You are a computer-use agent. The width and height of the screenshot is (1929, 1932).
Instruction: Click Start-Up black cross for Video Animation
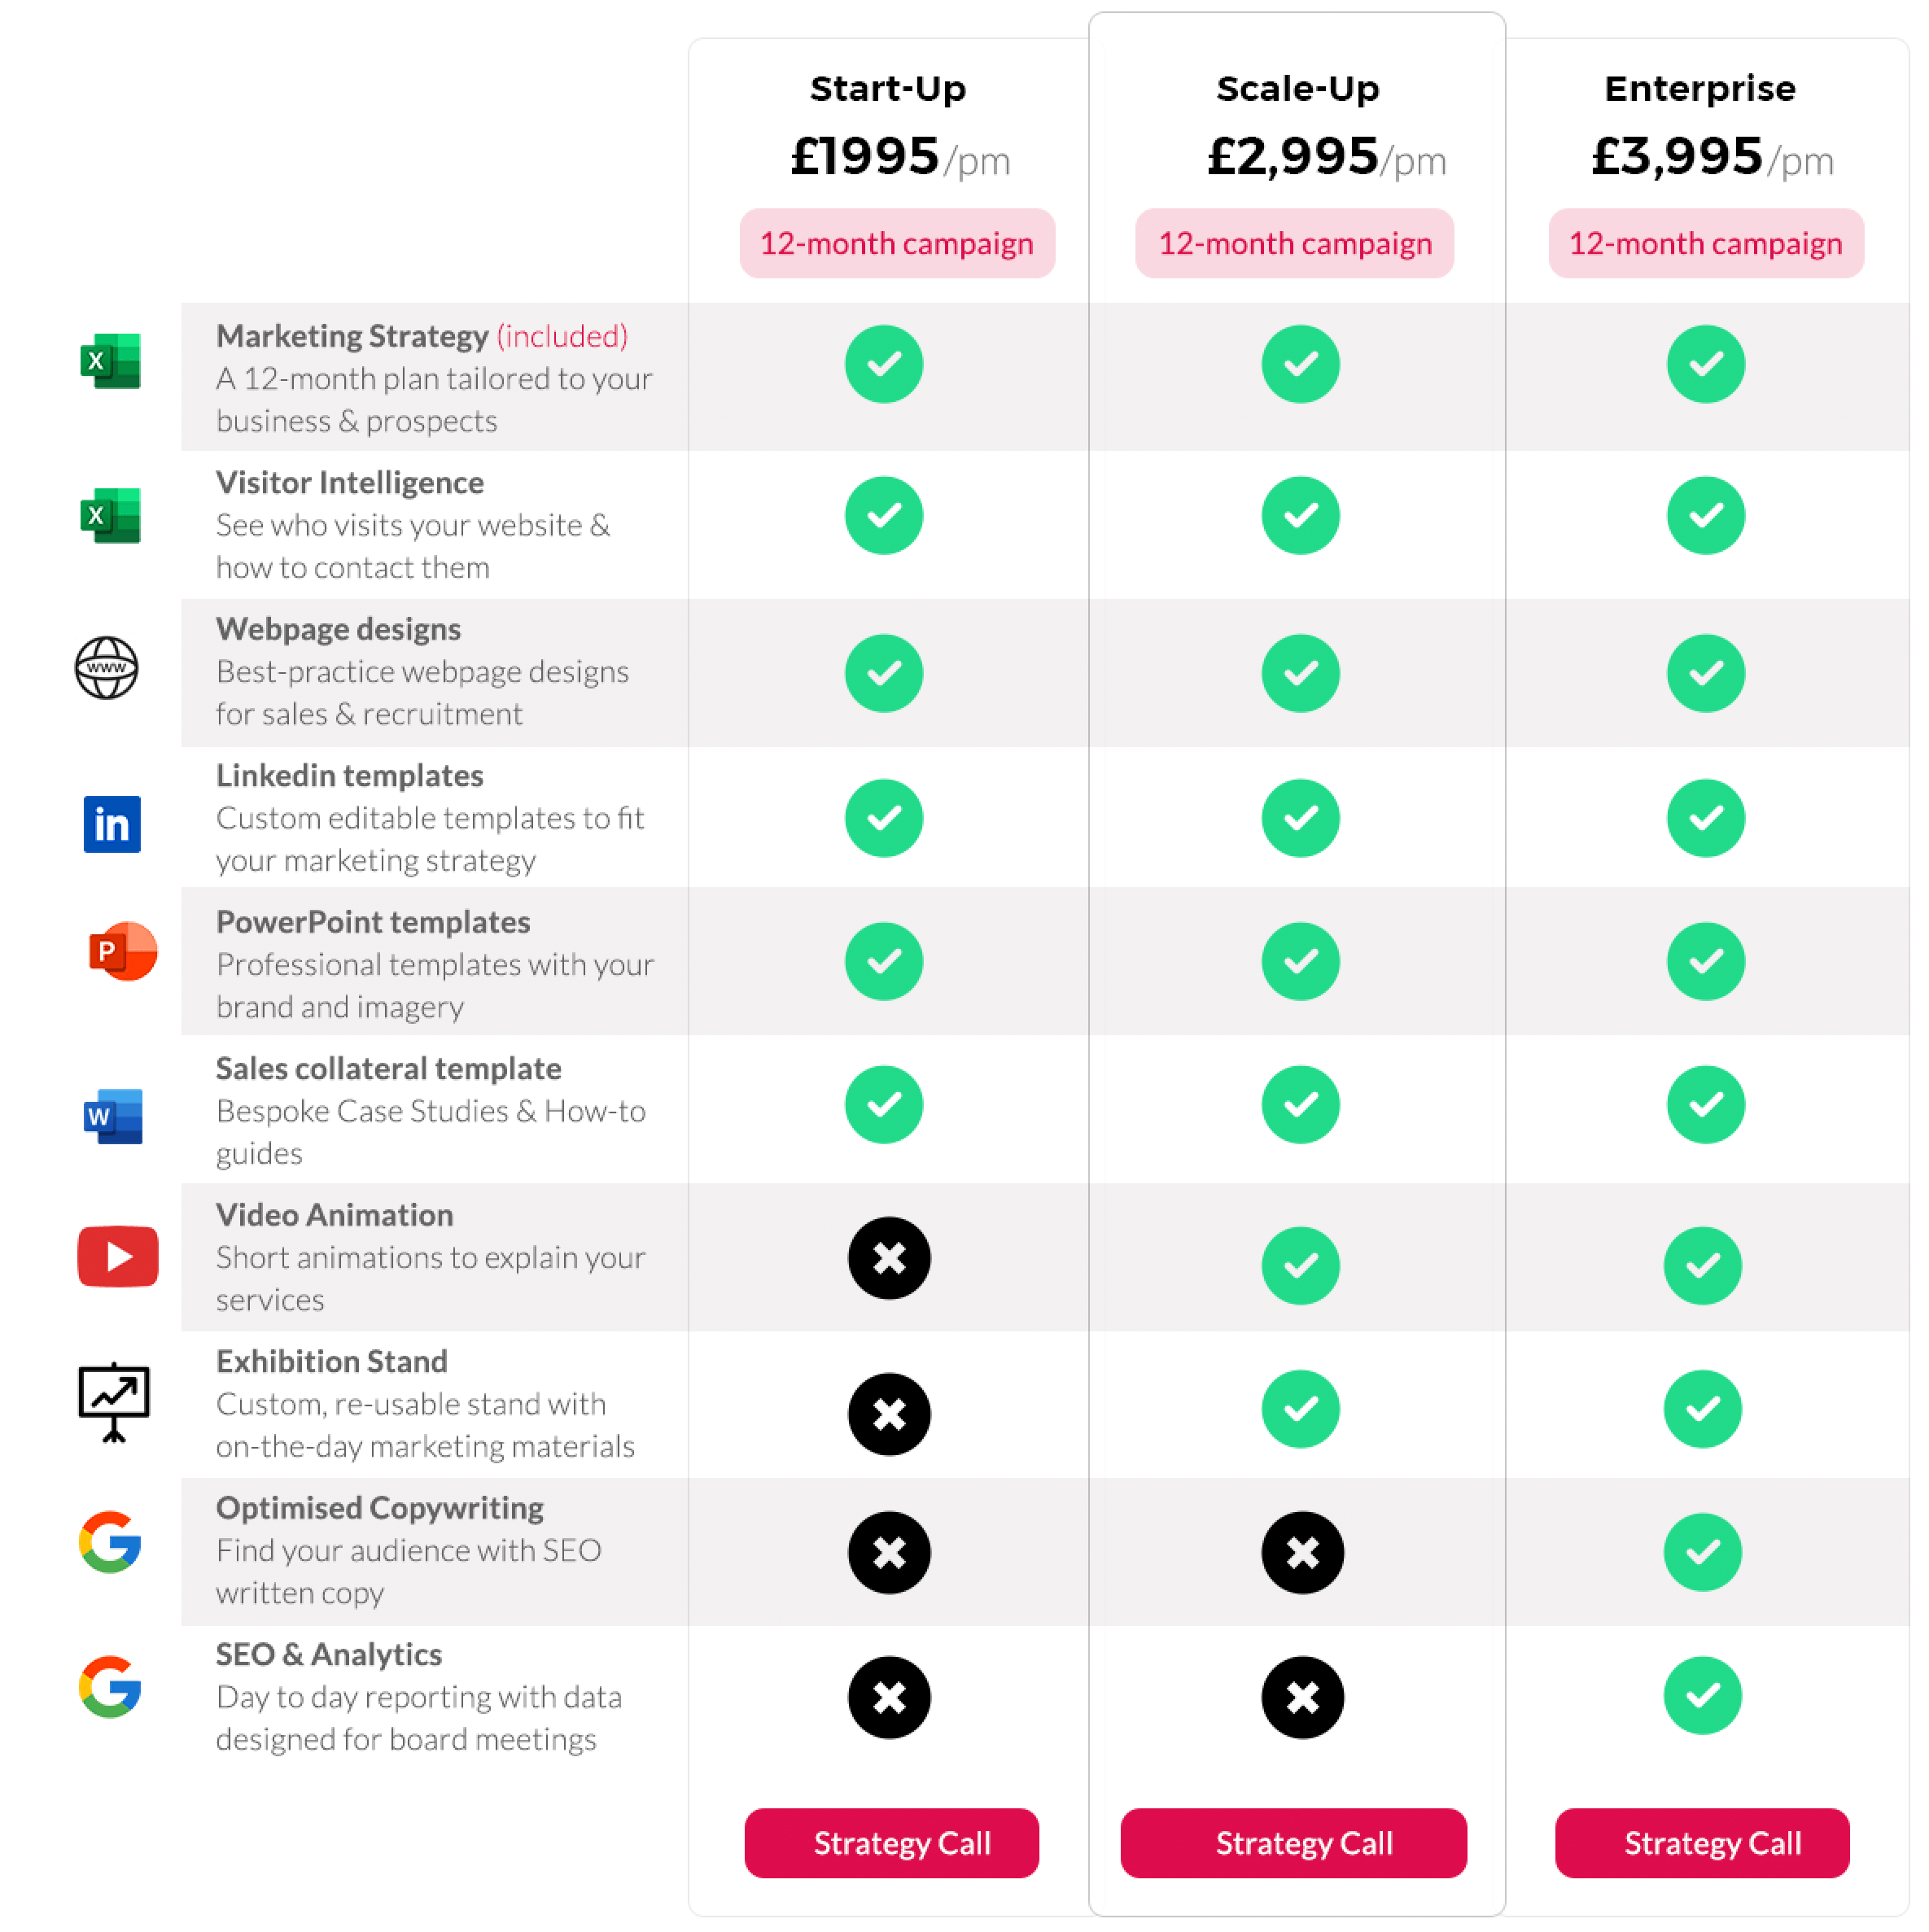888,1257
